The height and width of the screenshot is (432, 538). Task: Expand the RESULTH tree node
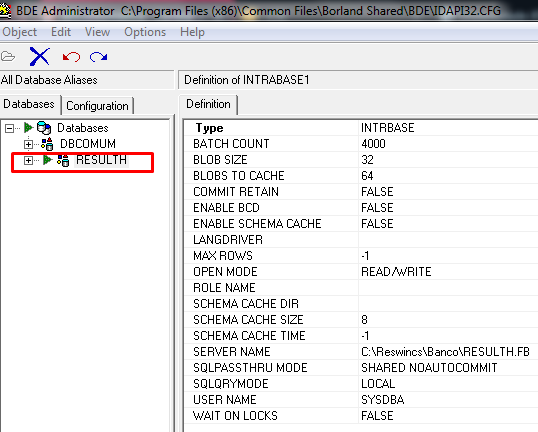coord(28,160)
